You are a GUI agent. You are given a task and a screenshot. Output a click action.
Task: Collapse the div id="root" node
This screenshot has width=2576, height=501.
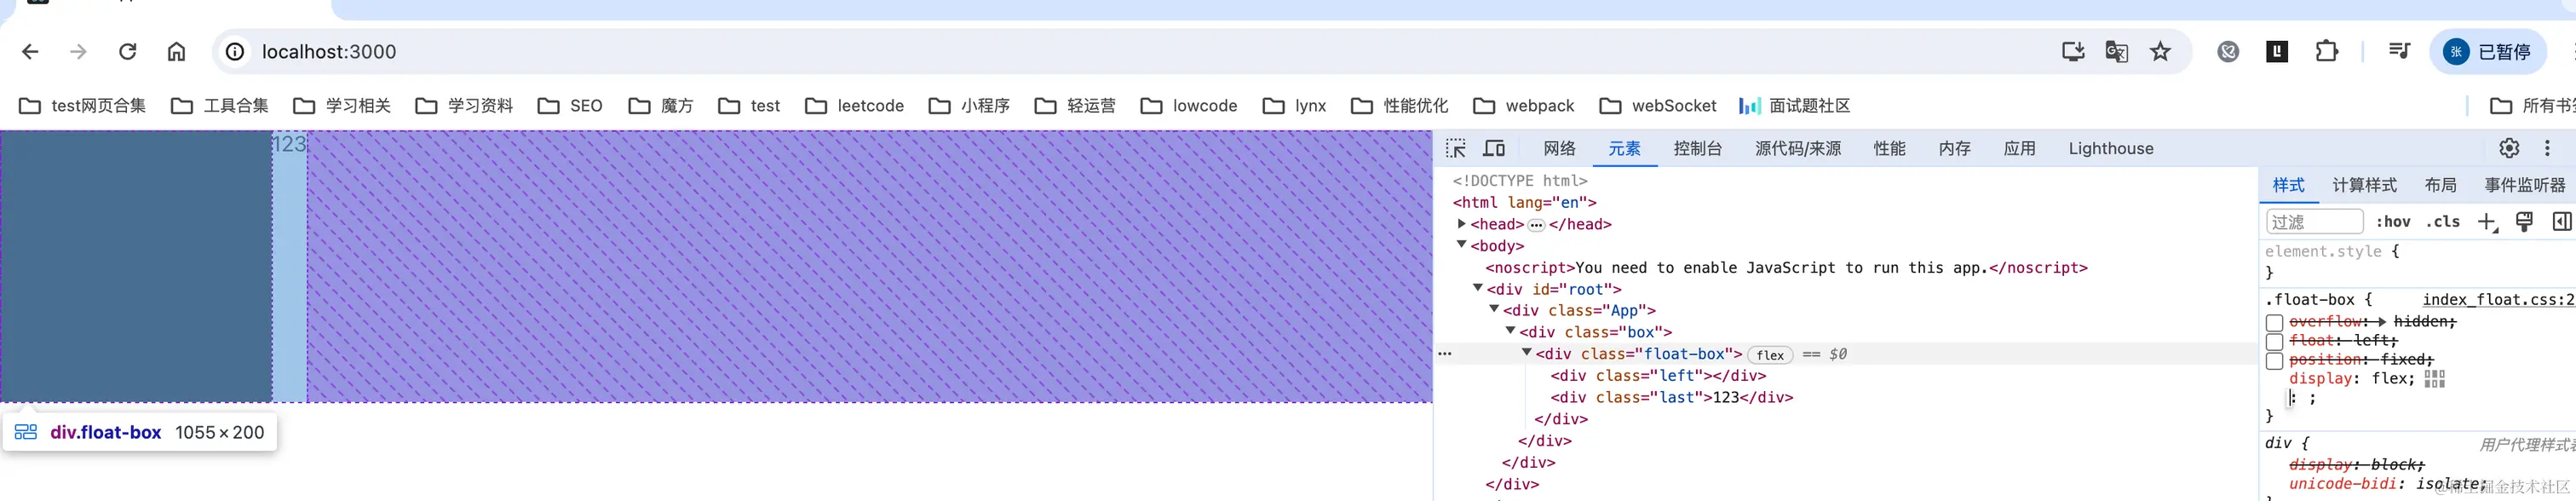pos(1478,288)
